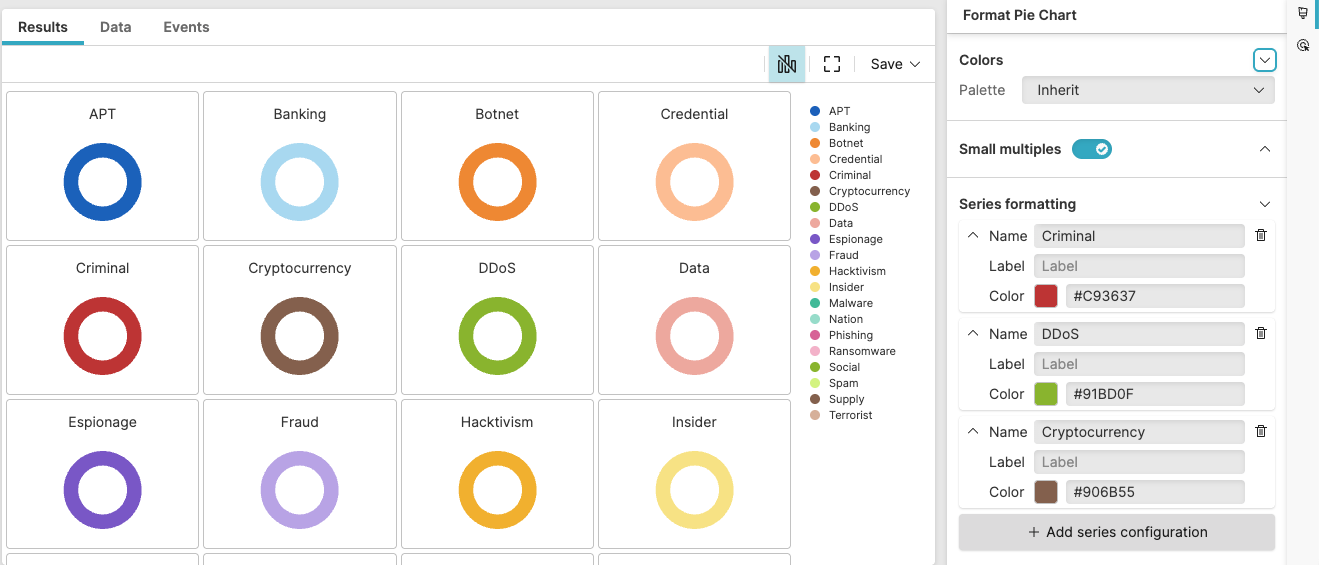Screen dimensions: 1319x565
Task: Switch to the Events tab
Action: click(187, 27)
